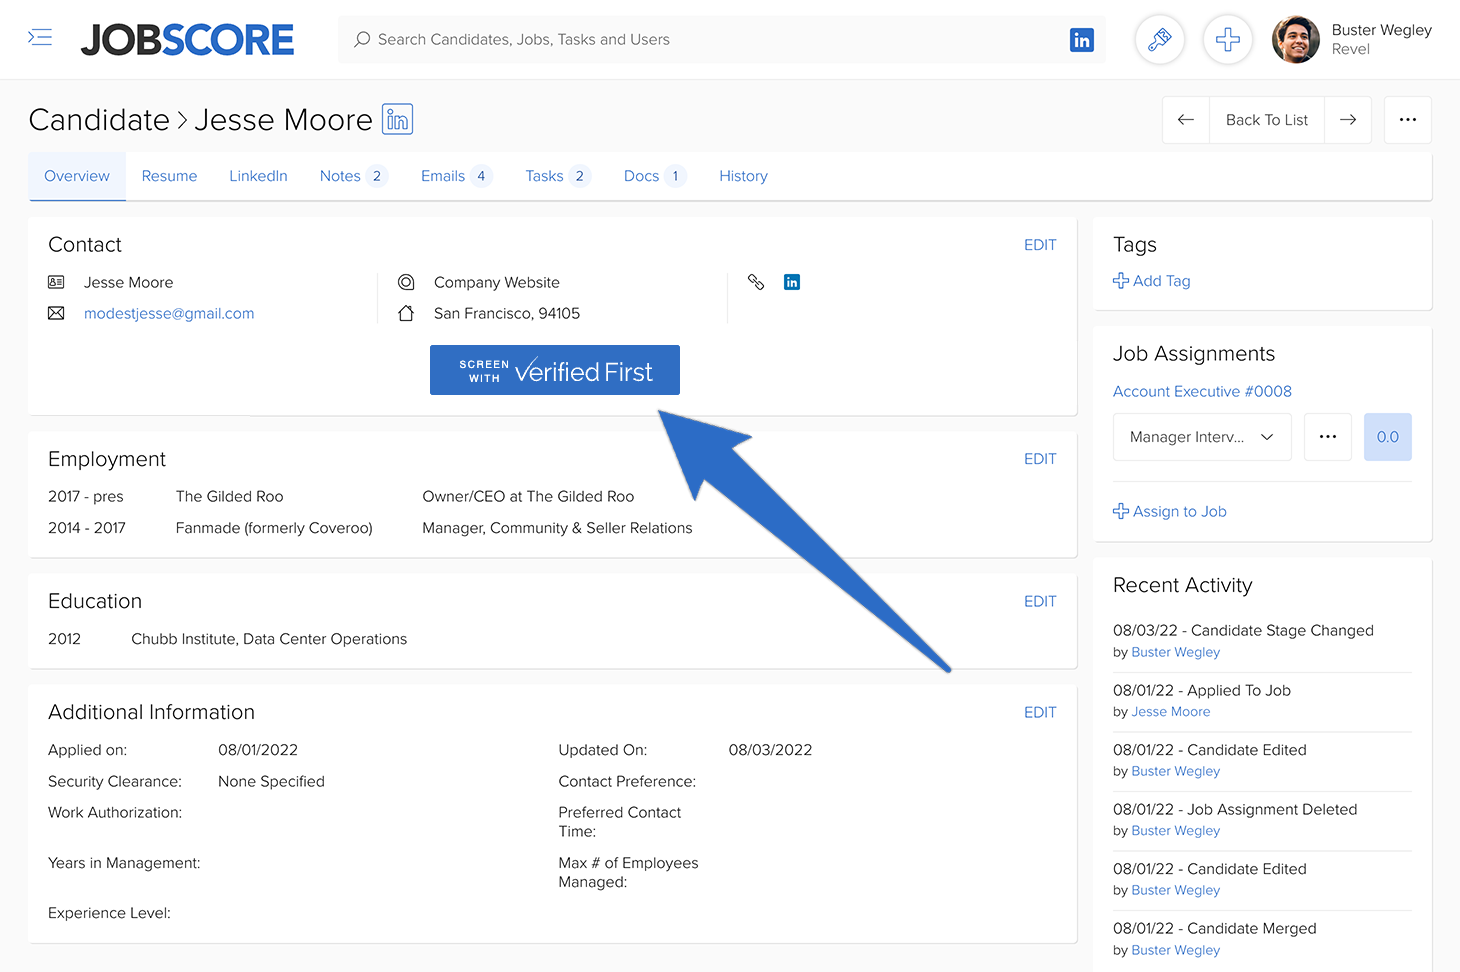Edit the Employment section
Viewport: 1460px width, 972px height.
[x=1040, y=459]
